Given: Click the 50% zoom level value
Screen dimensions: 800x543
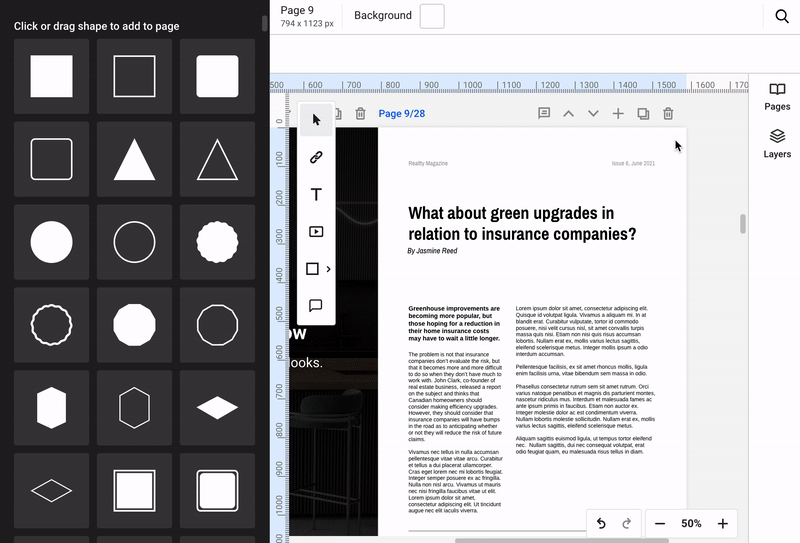Looking at the screenshot, I should pos(691,524).
